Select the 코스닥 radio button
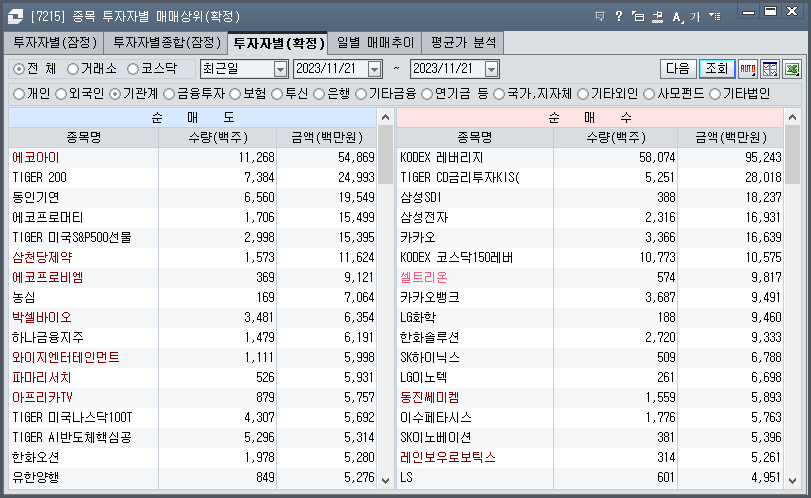Viewport: 811px width, 498px height. (x=133, y=69)
